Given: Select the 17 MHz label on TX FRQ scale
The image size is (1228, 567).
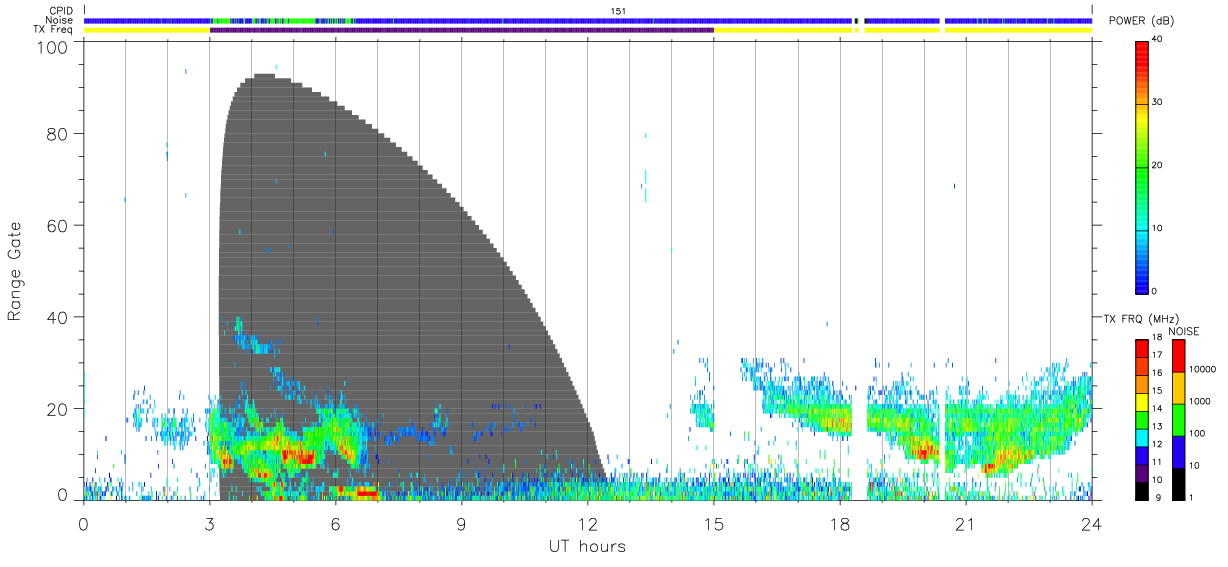Looking at the screenshot, I should [x=1157, y=355].
